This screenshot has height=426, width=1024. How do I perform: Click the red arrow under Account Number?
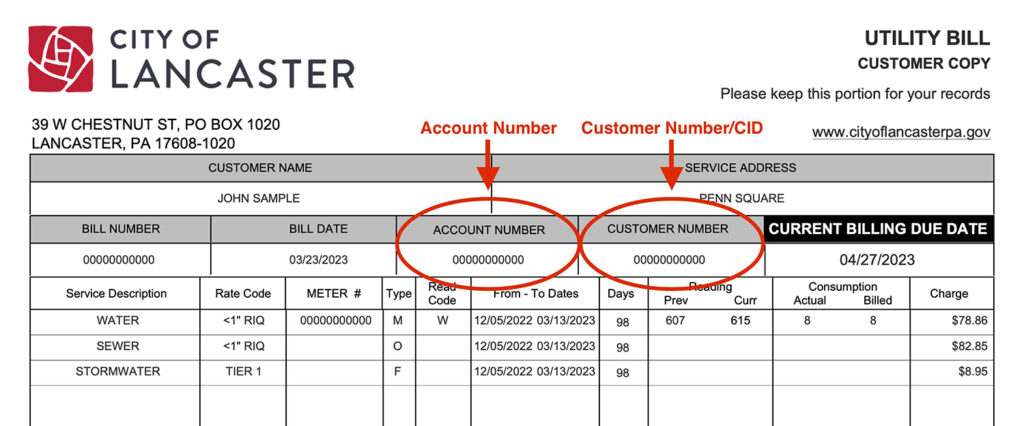tap(487, 165)
